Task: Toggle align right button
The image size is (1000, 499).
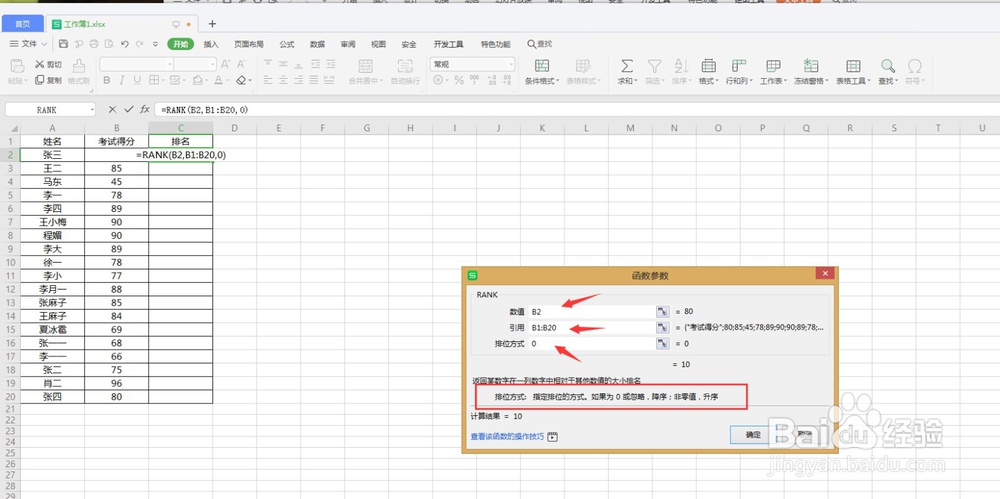Action: click(298, 80)
